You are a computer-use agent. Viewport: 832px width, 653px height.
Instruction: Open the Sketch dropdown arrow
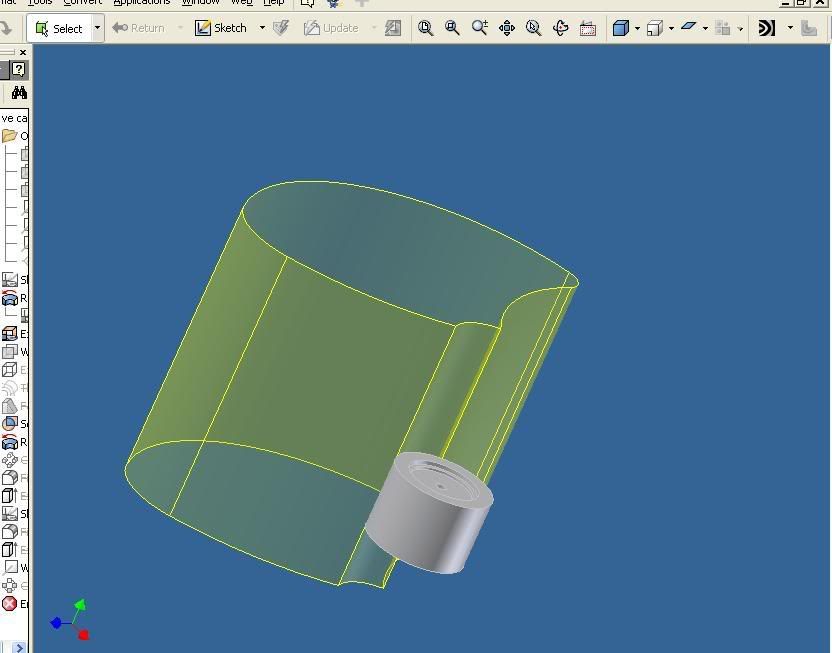tap(262, 28)
